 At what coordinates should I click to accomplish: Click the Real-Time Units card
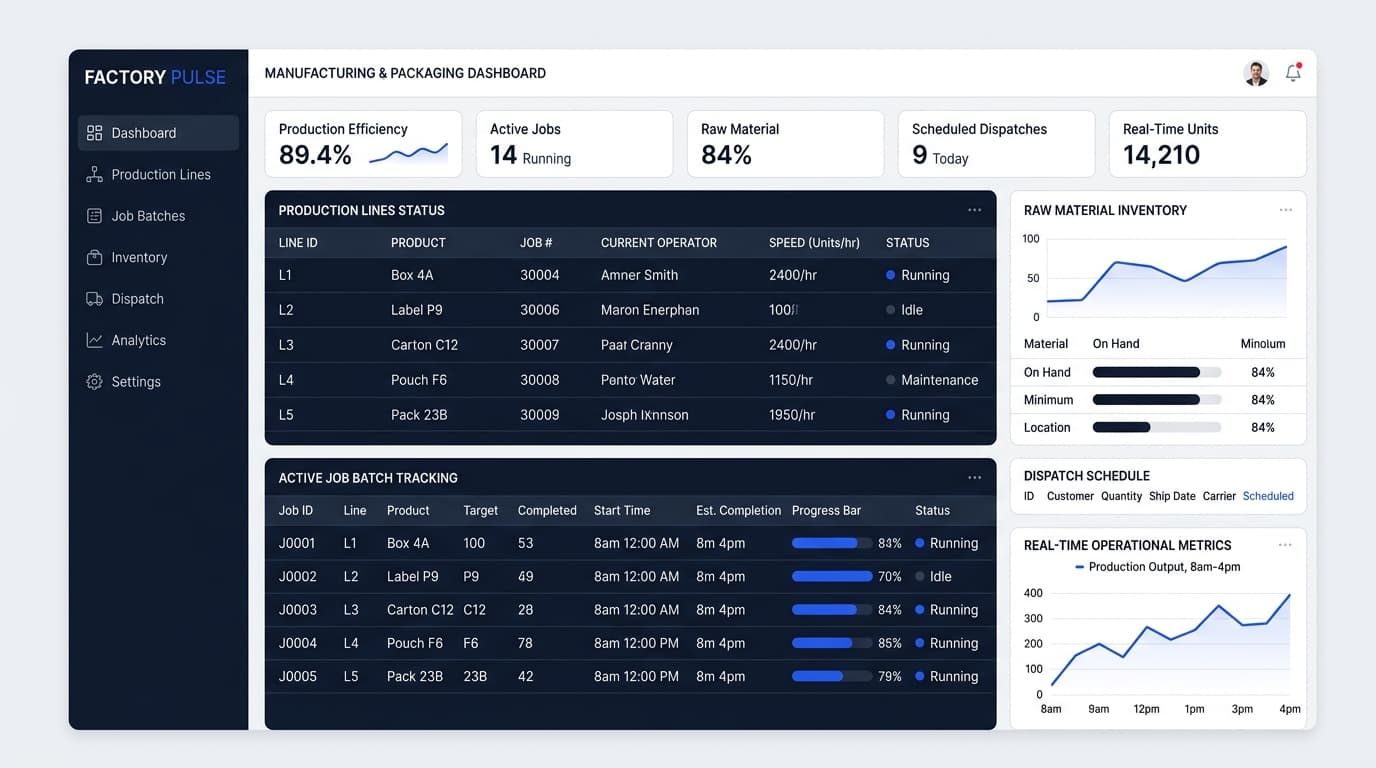[x=1207, y=144]
